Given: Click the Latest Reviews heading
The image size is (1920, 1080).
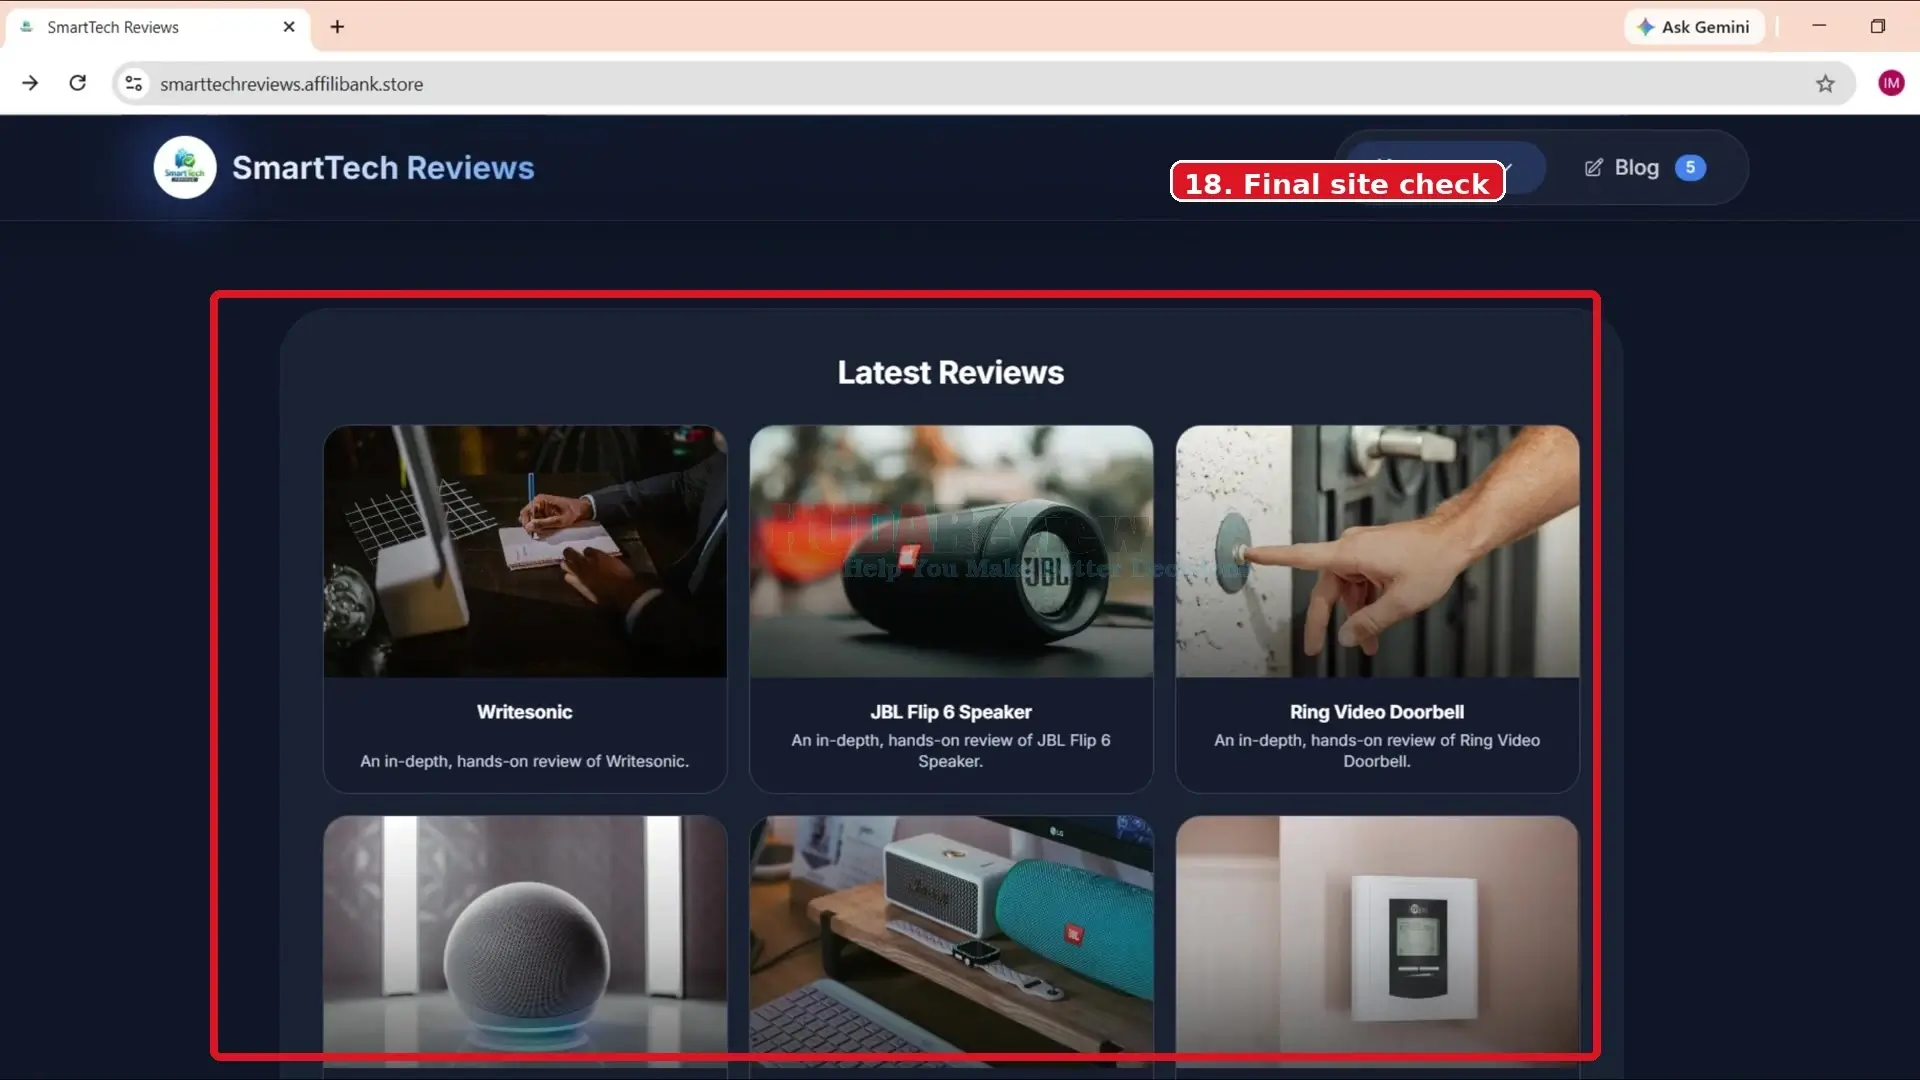Looking at the screenshot, I should (x=951, y=372).
